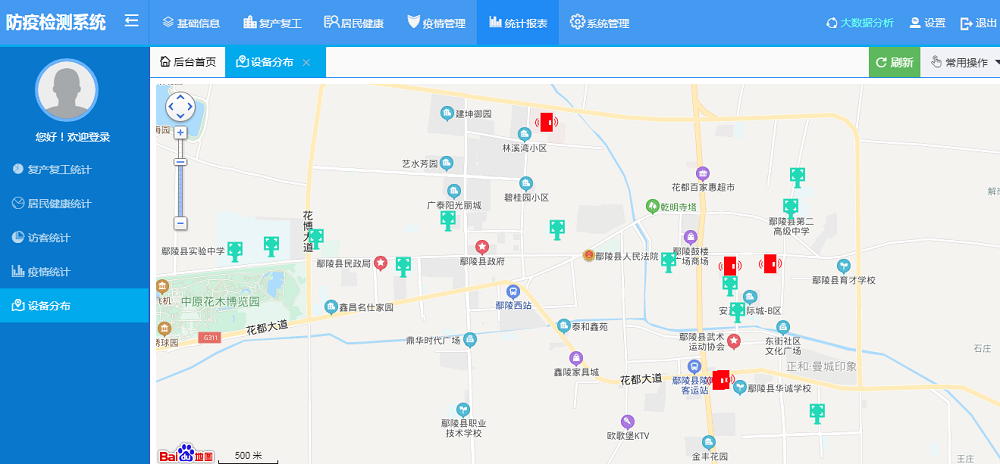
Task: Open the 系统管理 top menu
Action: click(600, 23)
